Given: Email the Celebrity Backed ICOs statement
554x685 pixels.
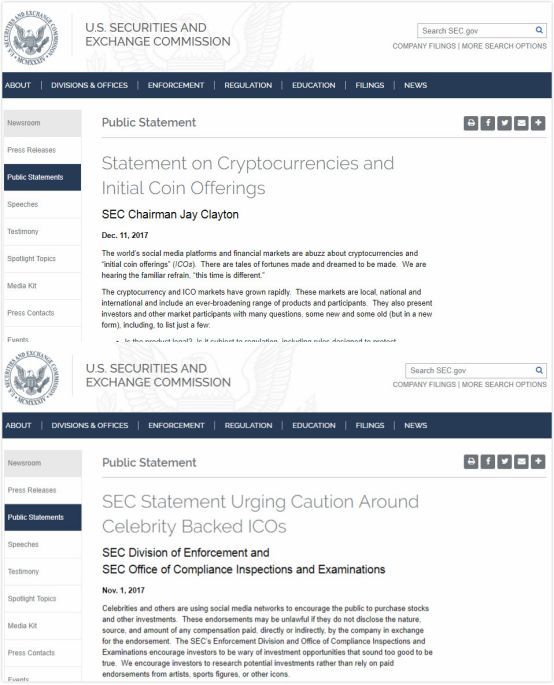Looking at the screenshot, I should (x=521, y=461).
